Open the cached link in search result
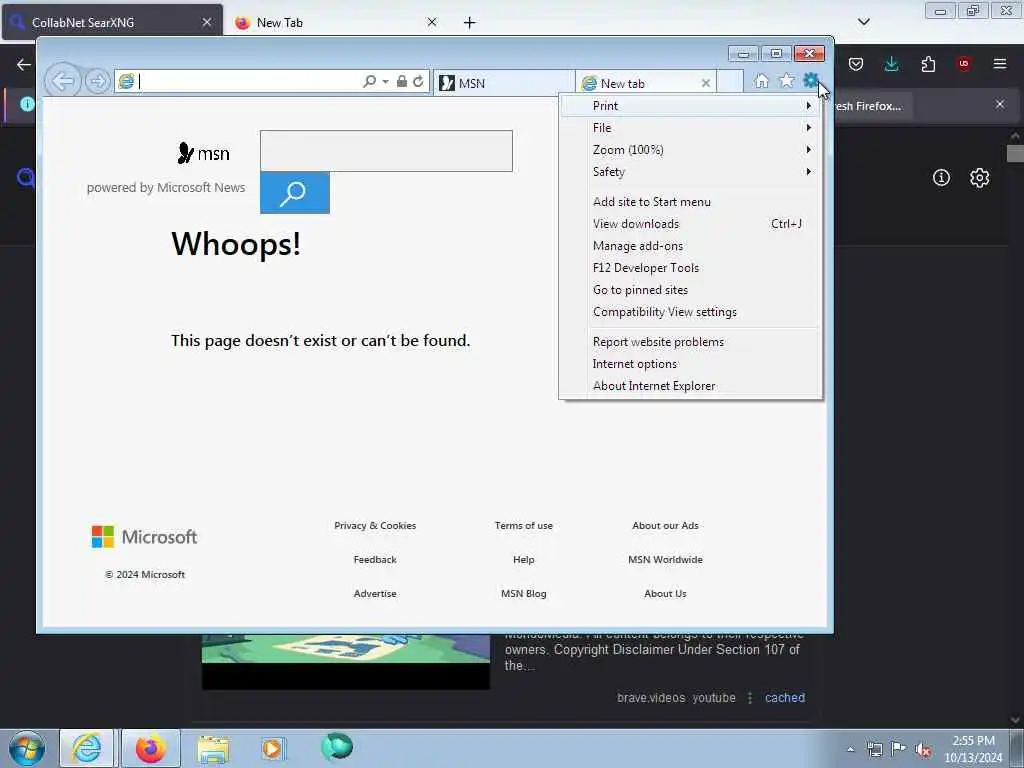 (785, 697)
